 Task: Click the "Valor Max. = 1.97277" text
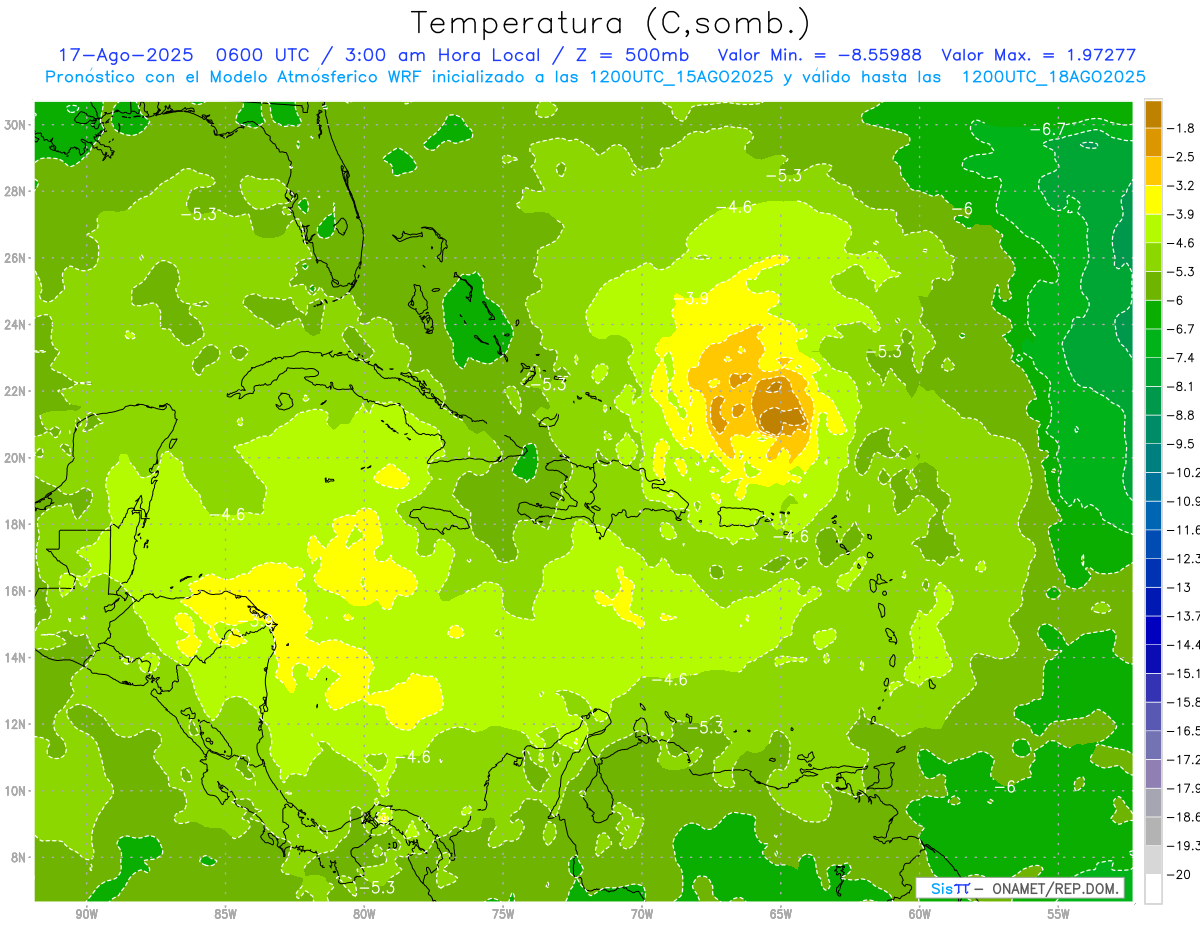1039,56
